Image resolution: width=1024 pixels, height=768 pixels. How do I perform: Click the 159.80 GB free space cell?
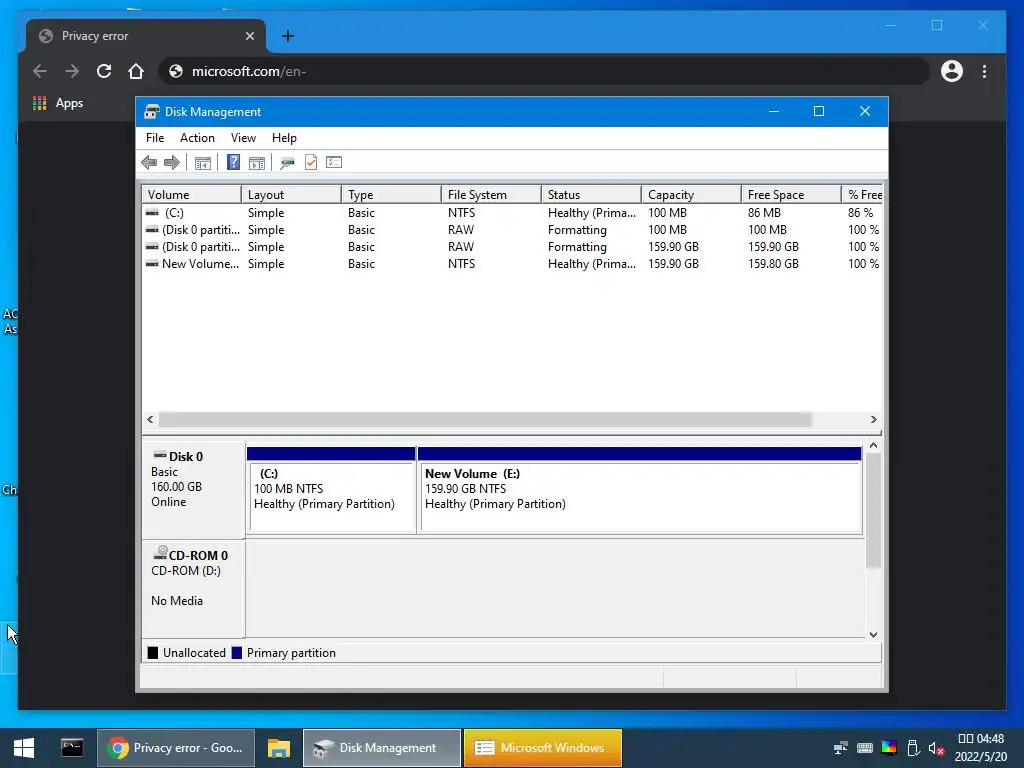[773, 264]
